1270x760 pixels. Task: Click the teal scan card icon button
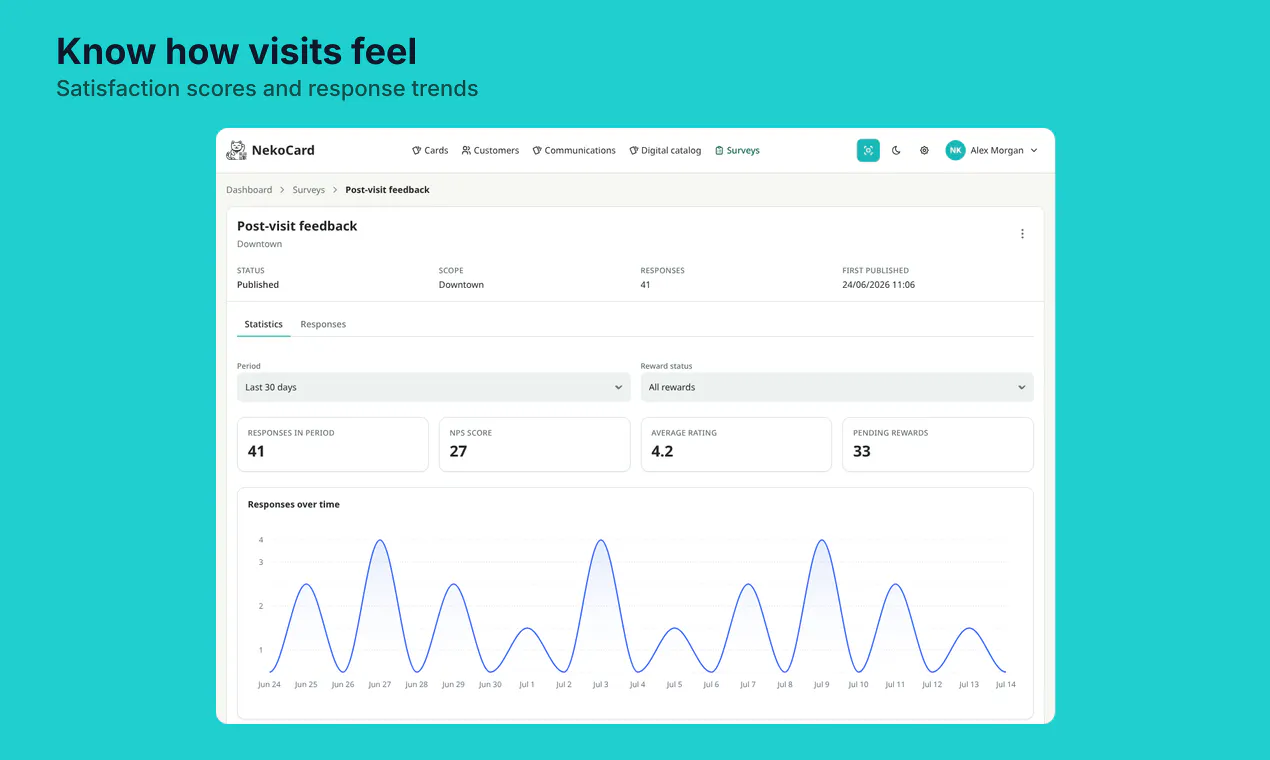(868, 150)
